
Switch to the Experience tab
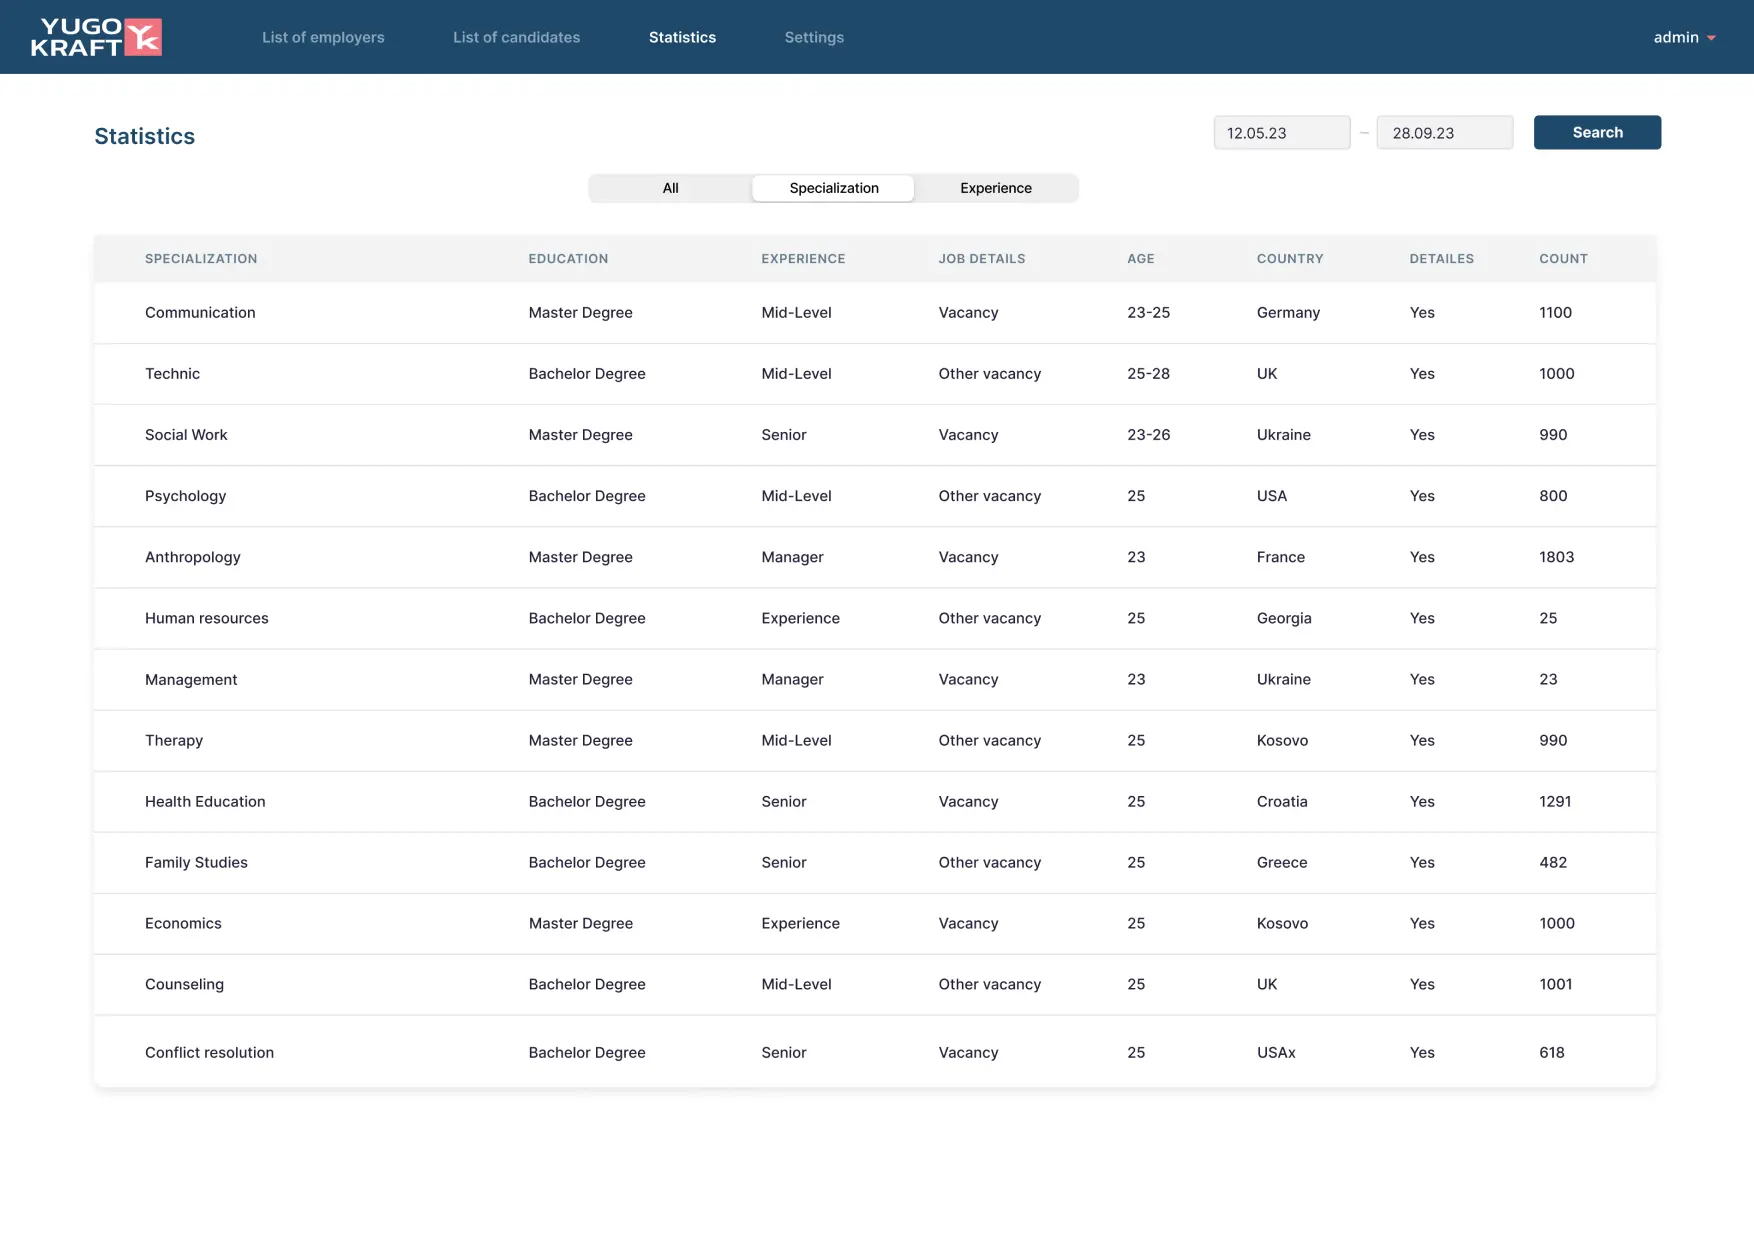(x=995, y=188)
